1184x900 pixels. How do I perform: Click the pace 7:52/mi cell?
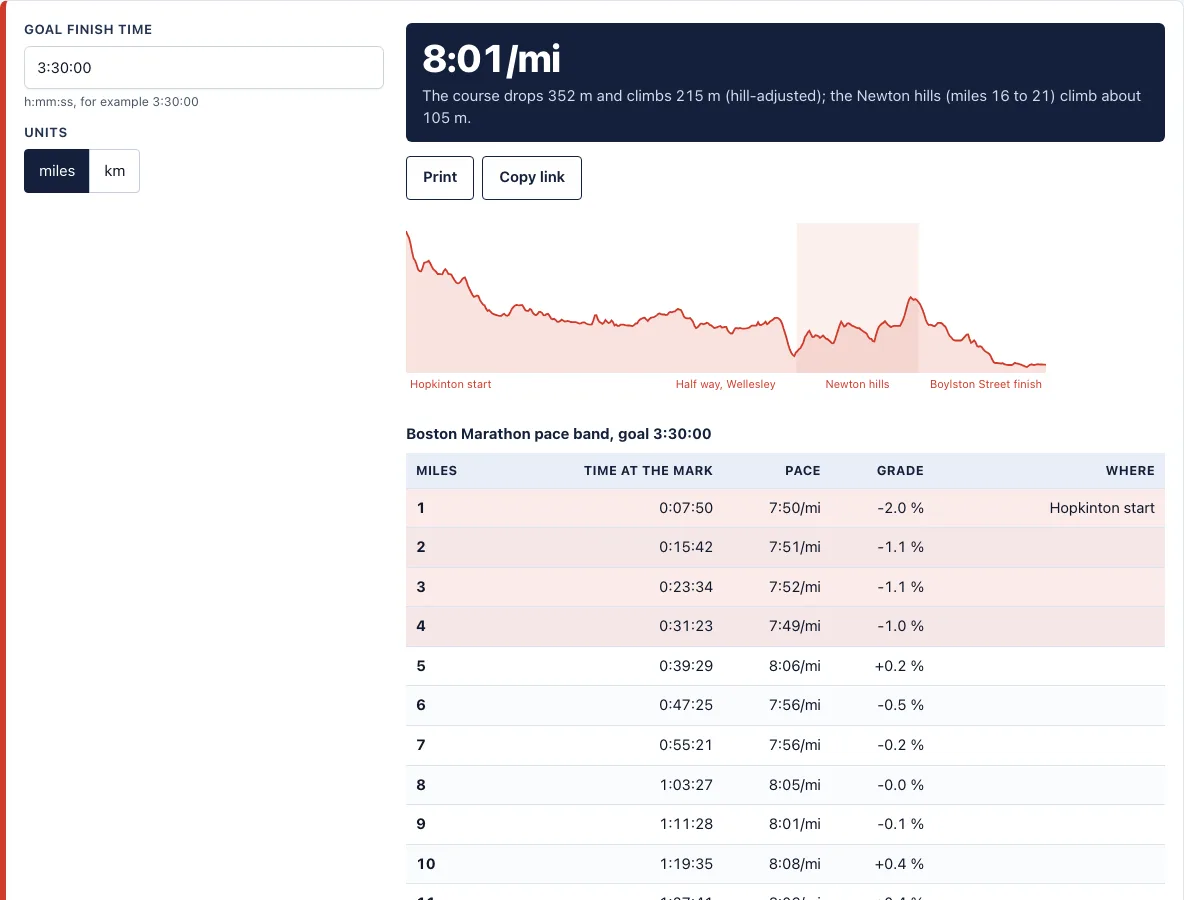794,587
